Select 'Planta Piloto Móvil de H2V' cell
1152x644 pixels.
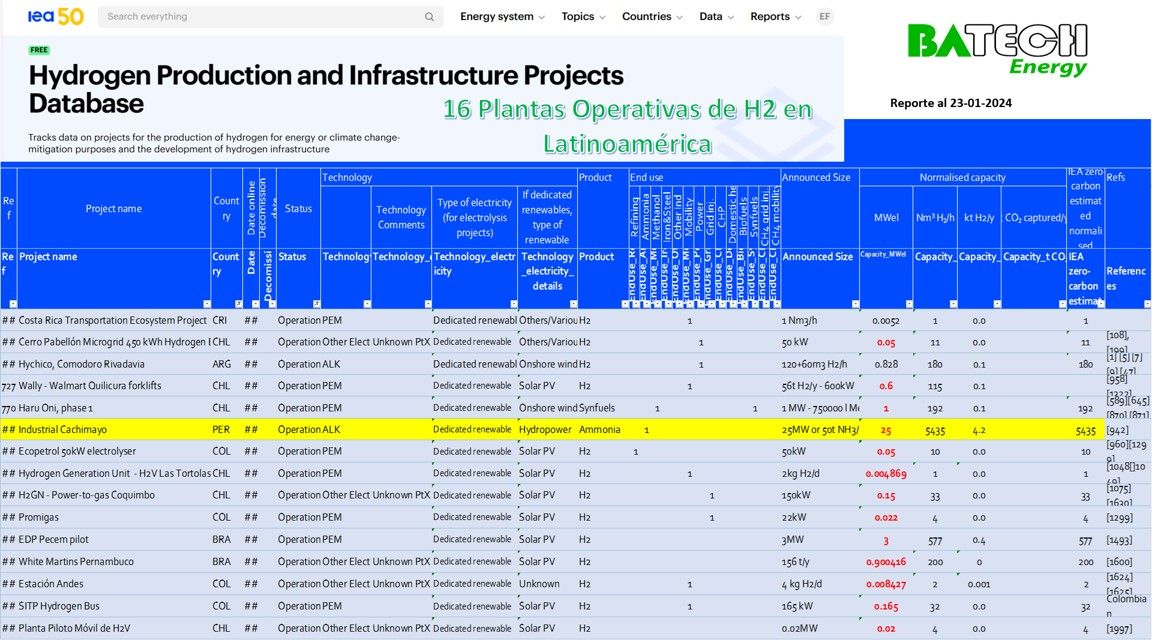(114, 628)
